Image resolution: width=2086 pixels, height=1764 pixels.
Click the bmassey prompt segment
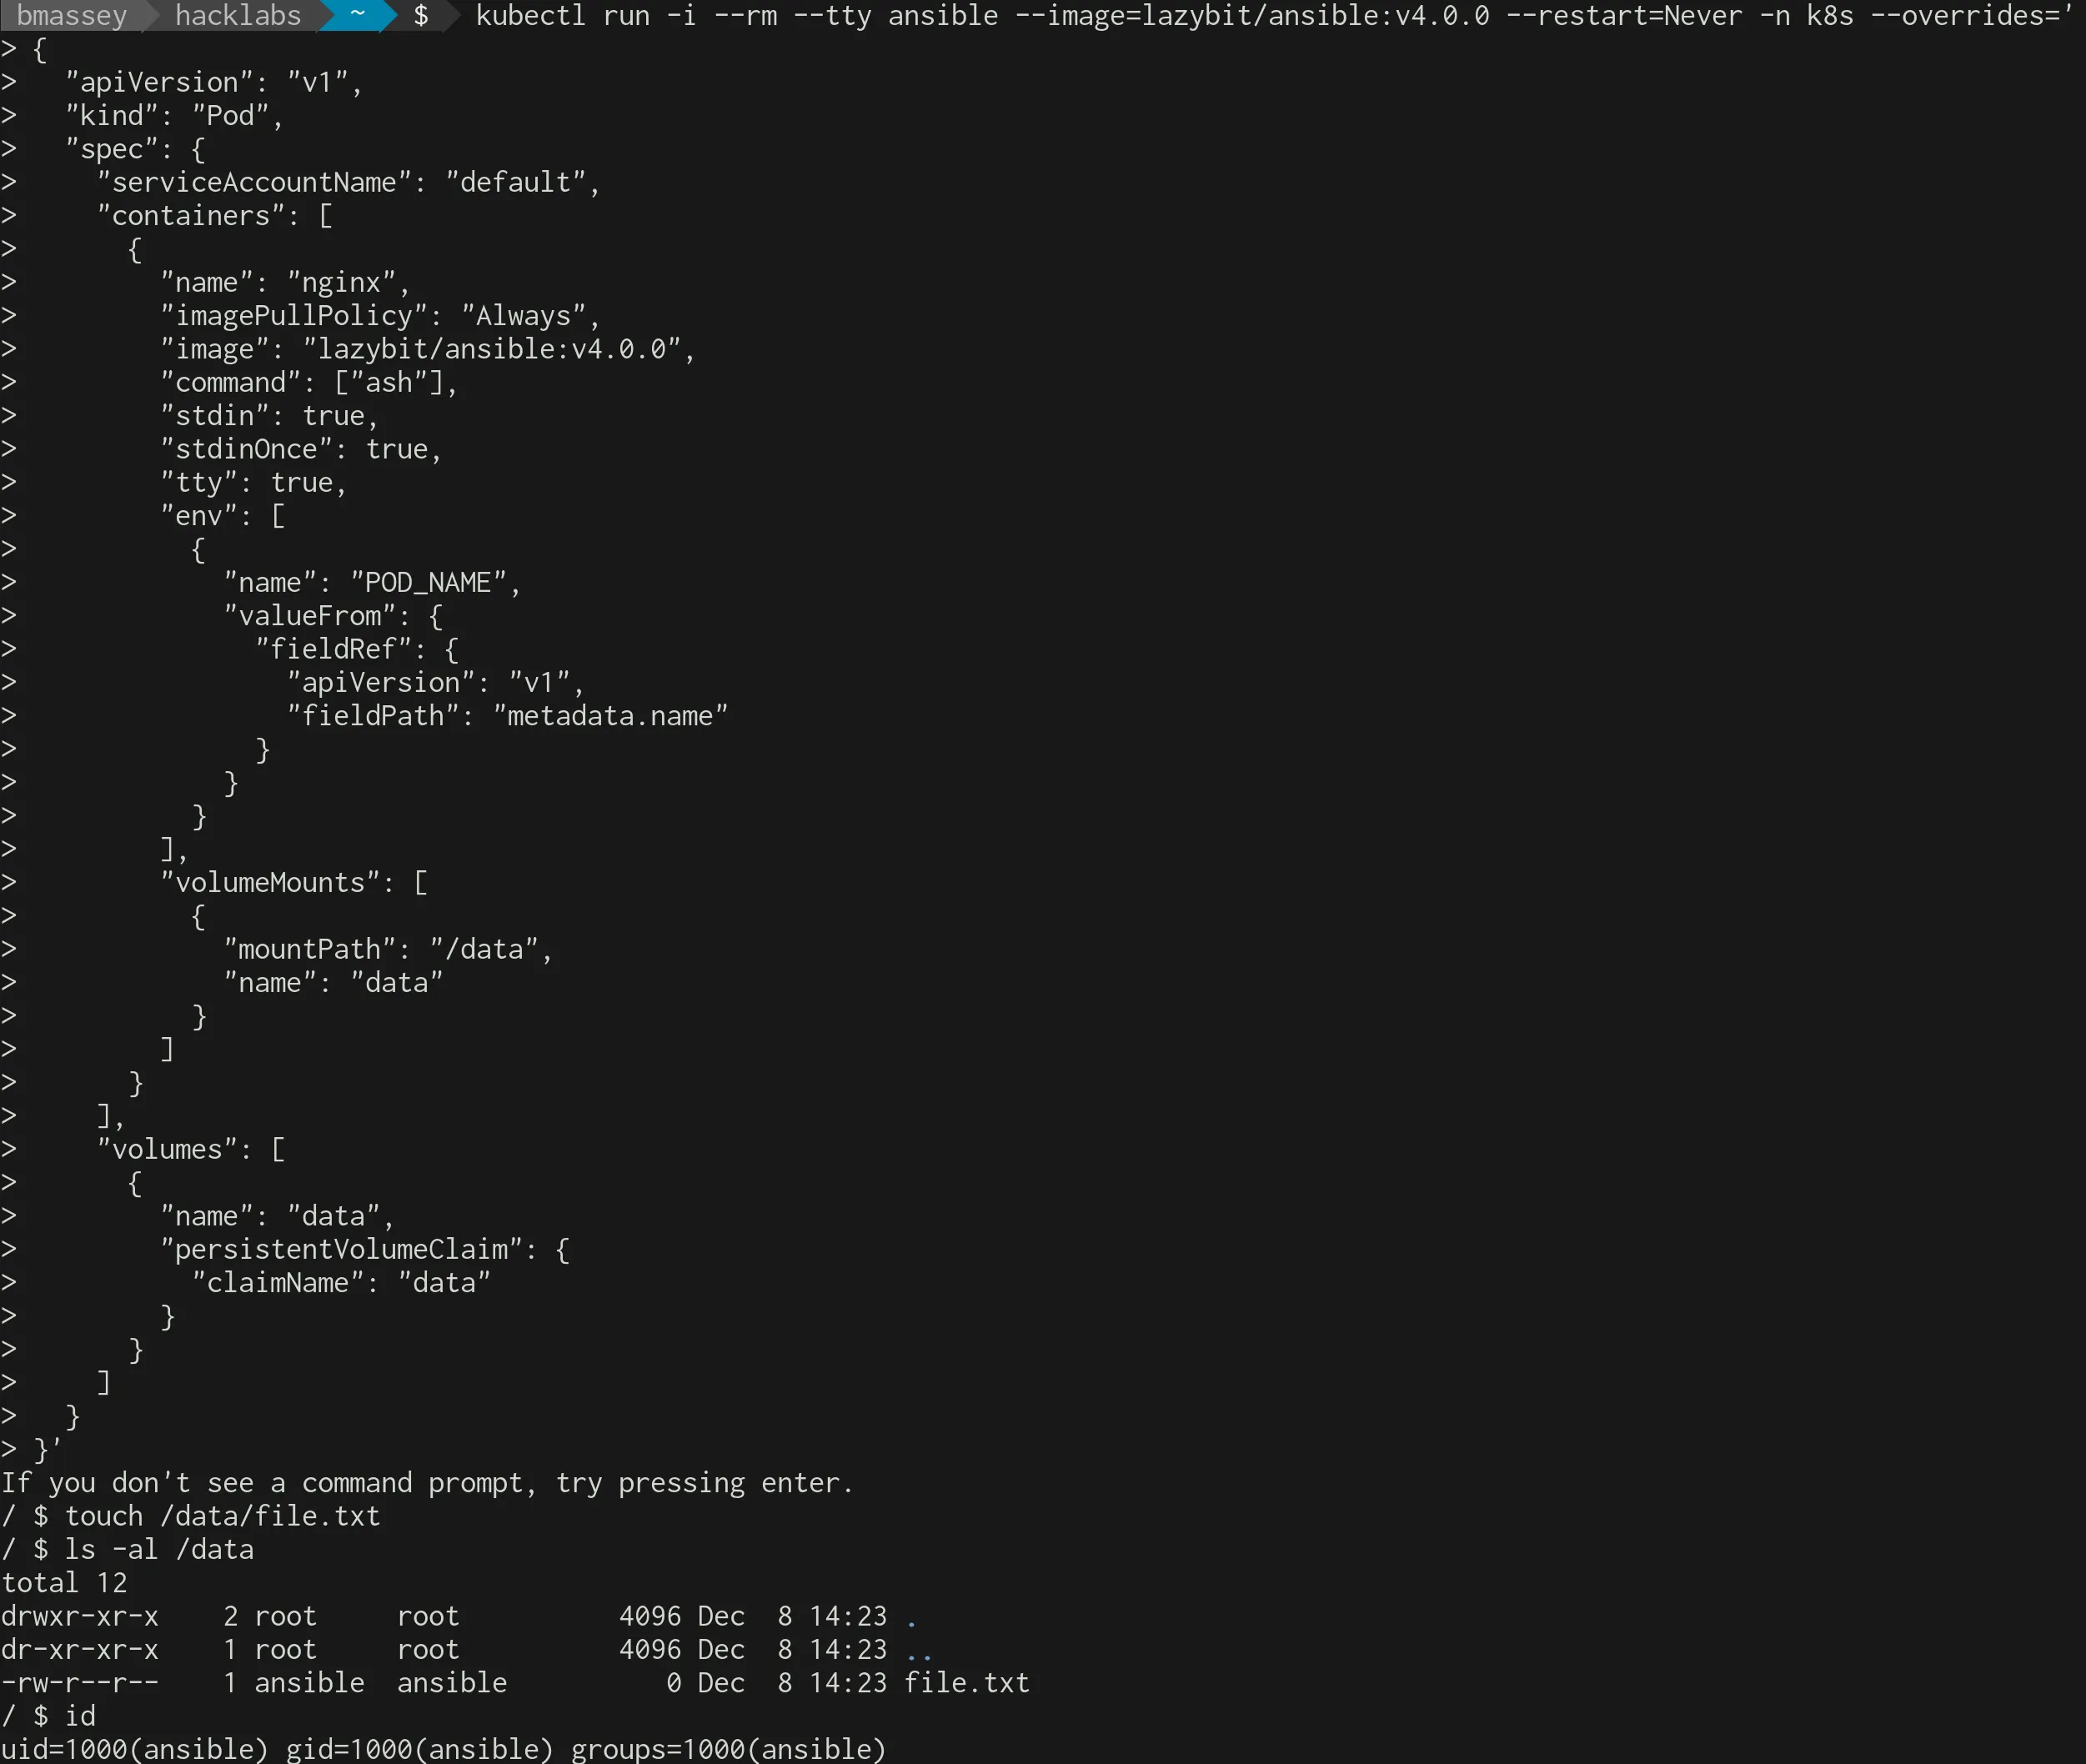coord(71,16)
